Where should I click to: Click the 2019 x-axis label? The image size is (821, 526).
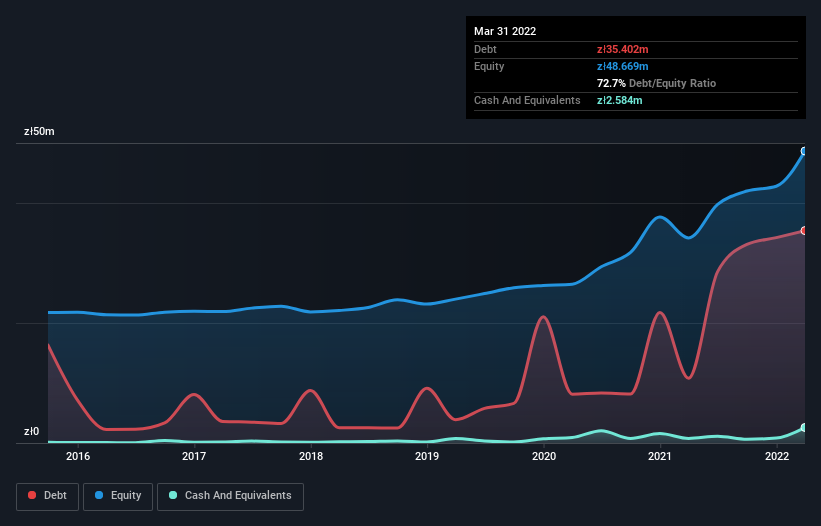point(427,456)
